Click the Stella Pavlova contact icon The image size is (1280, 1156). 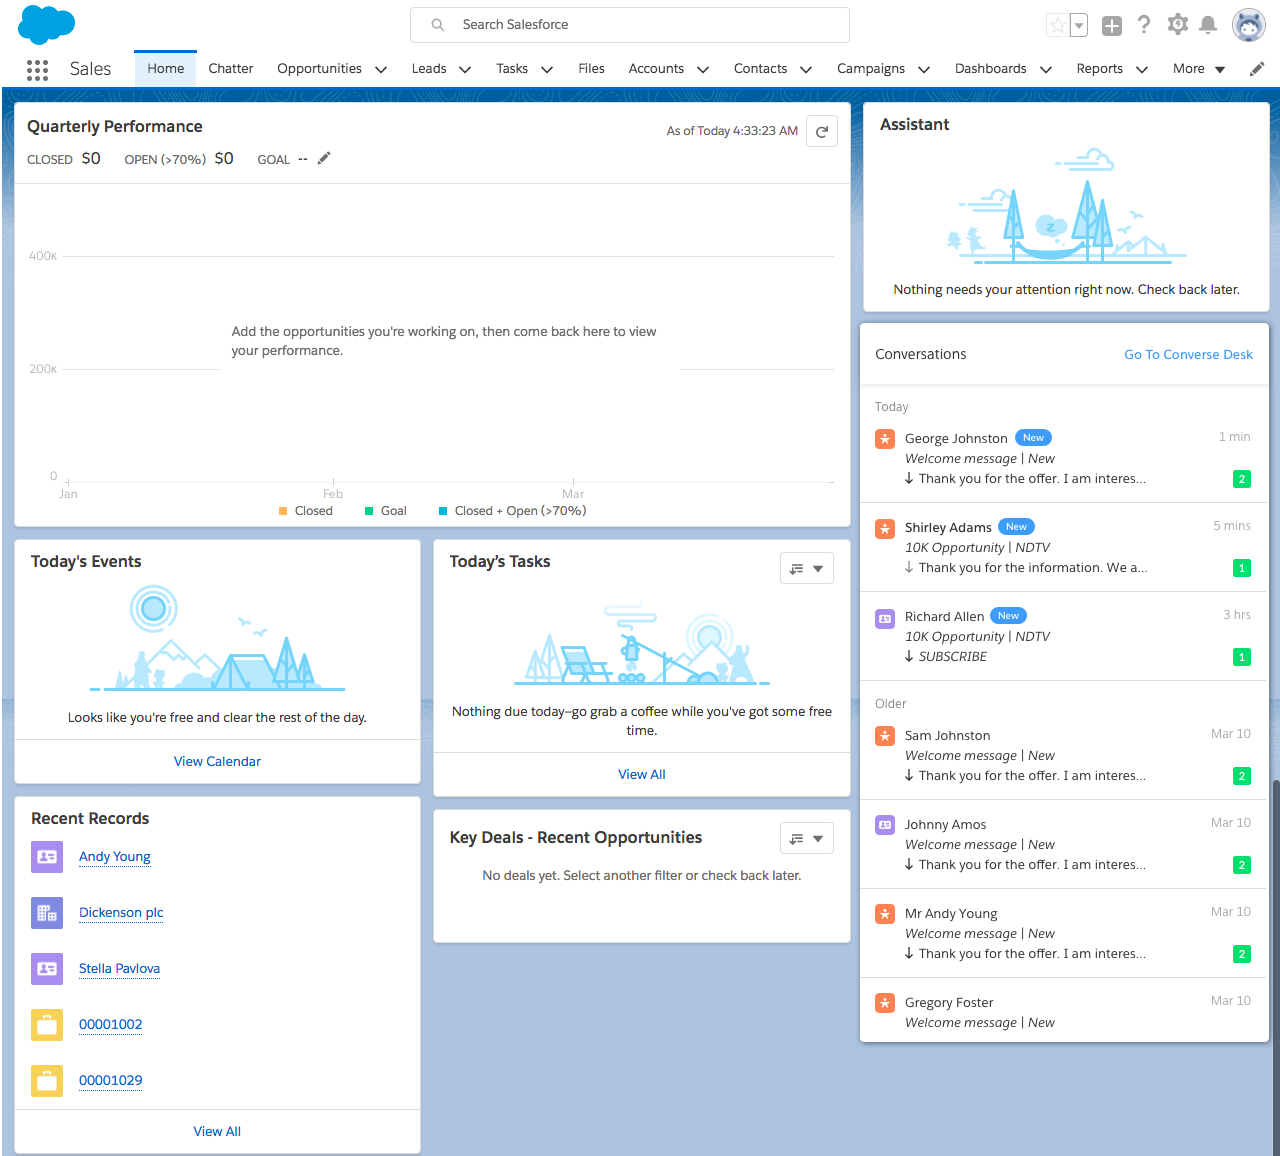click(47, 969)
